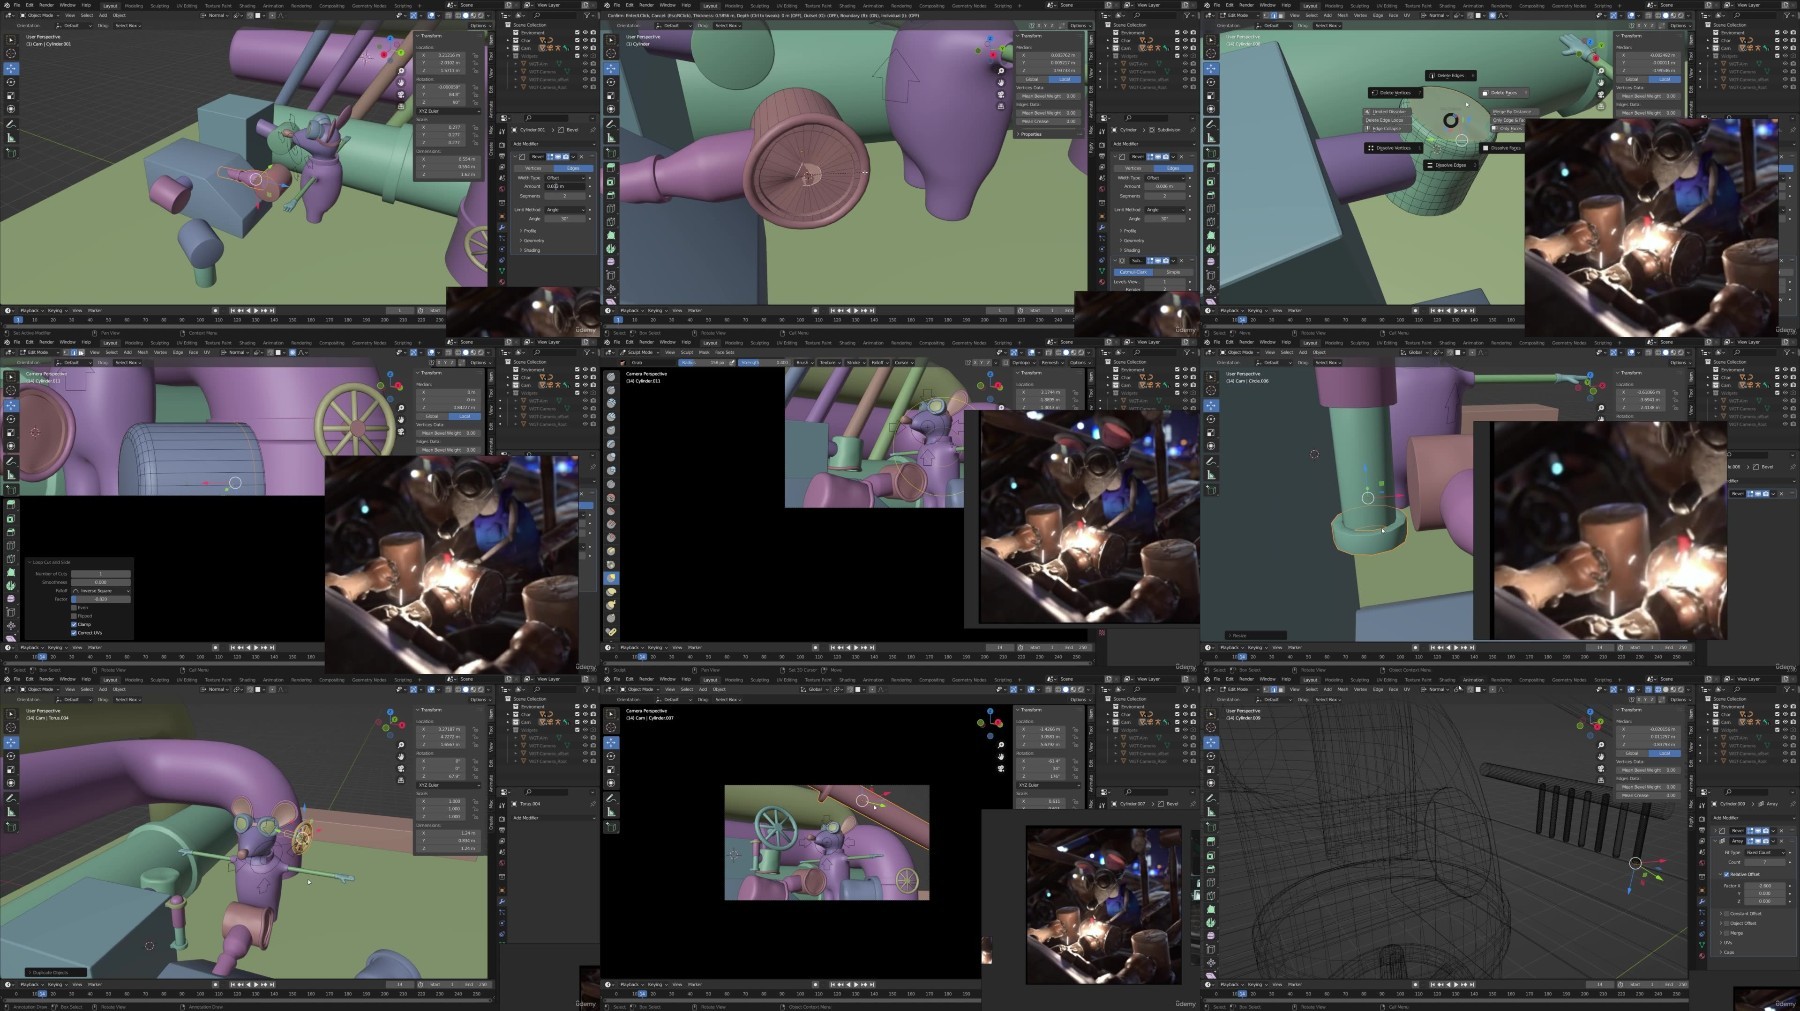Select the Annotate tool in the first frame
1800x1011 pixels.
tap(11, 124)
